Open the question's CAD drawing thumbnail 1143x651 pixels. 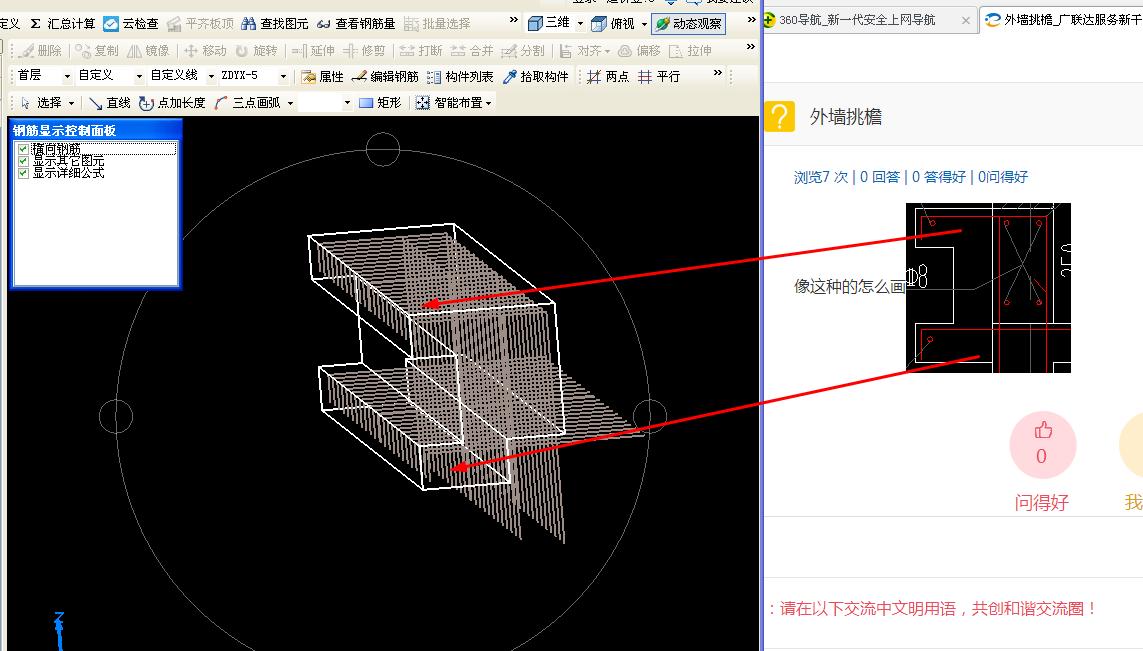click(x=988, y=288)
